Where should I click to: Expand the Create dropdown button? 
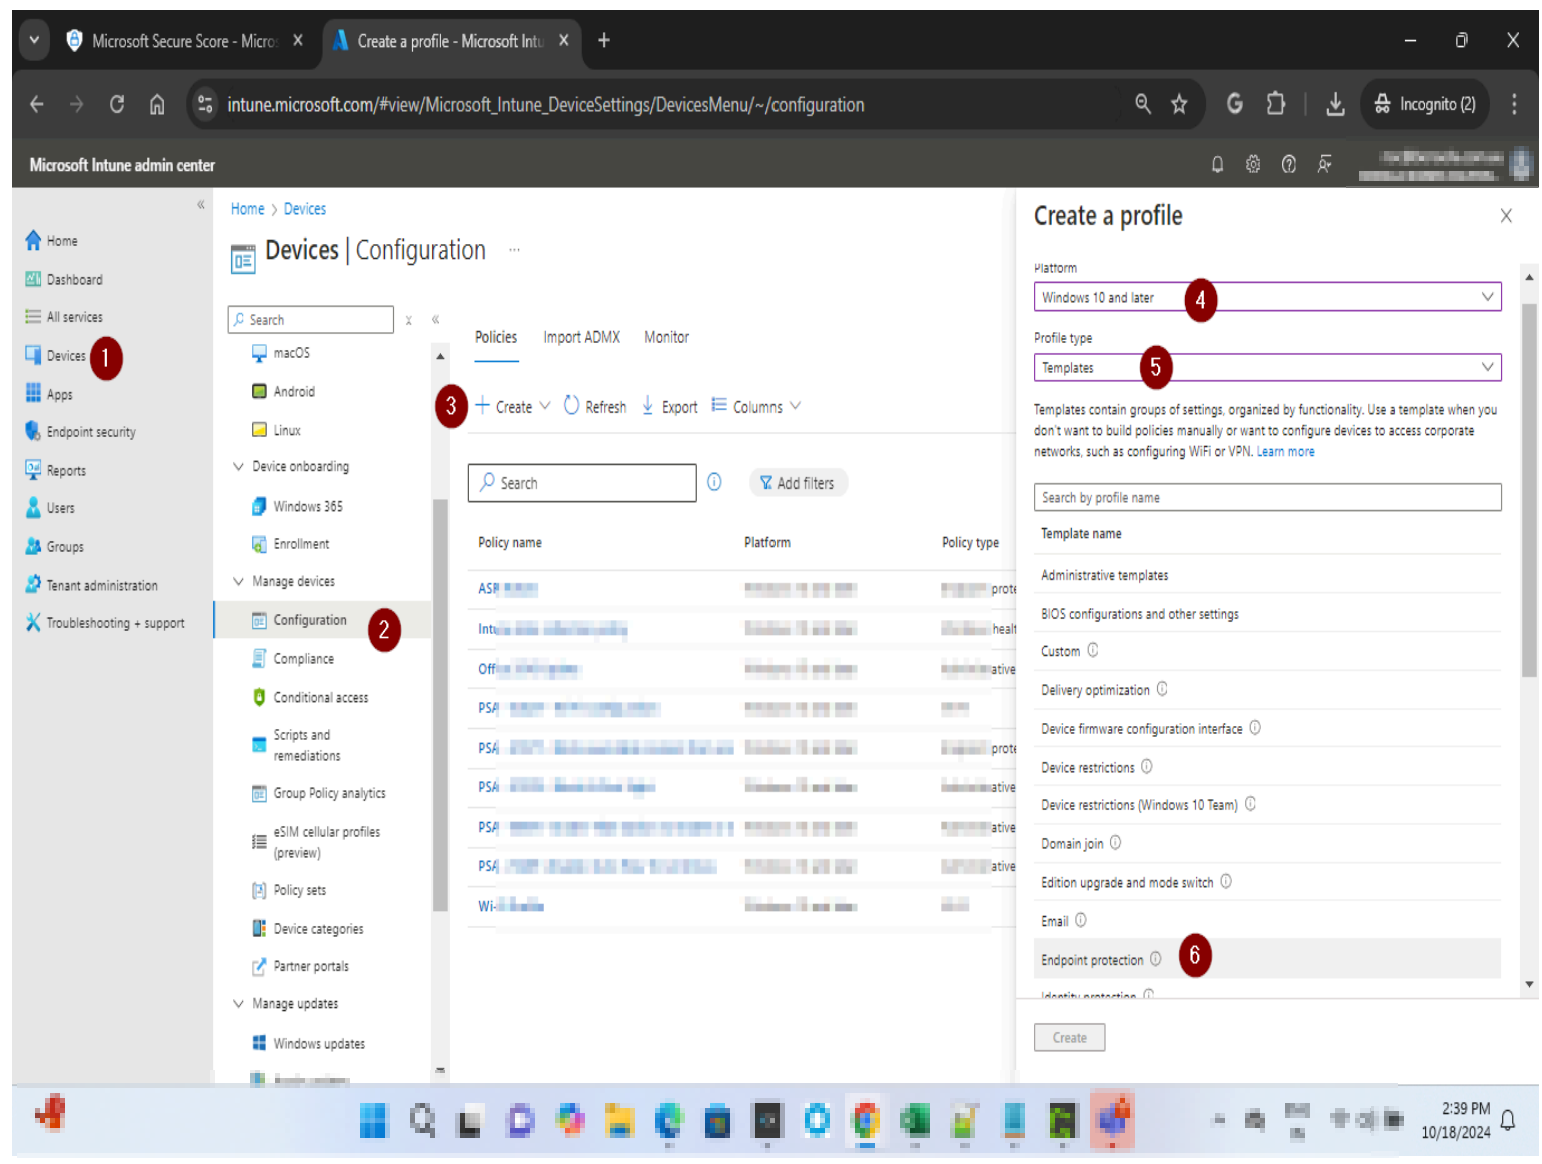click(512, 406)
